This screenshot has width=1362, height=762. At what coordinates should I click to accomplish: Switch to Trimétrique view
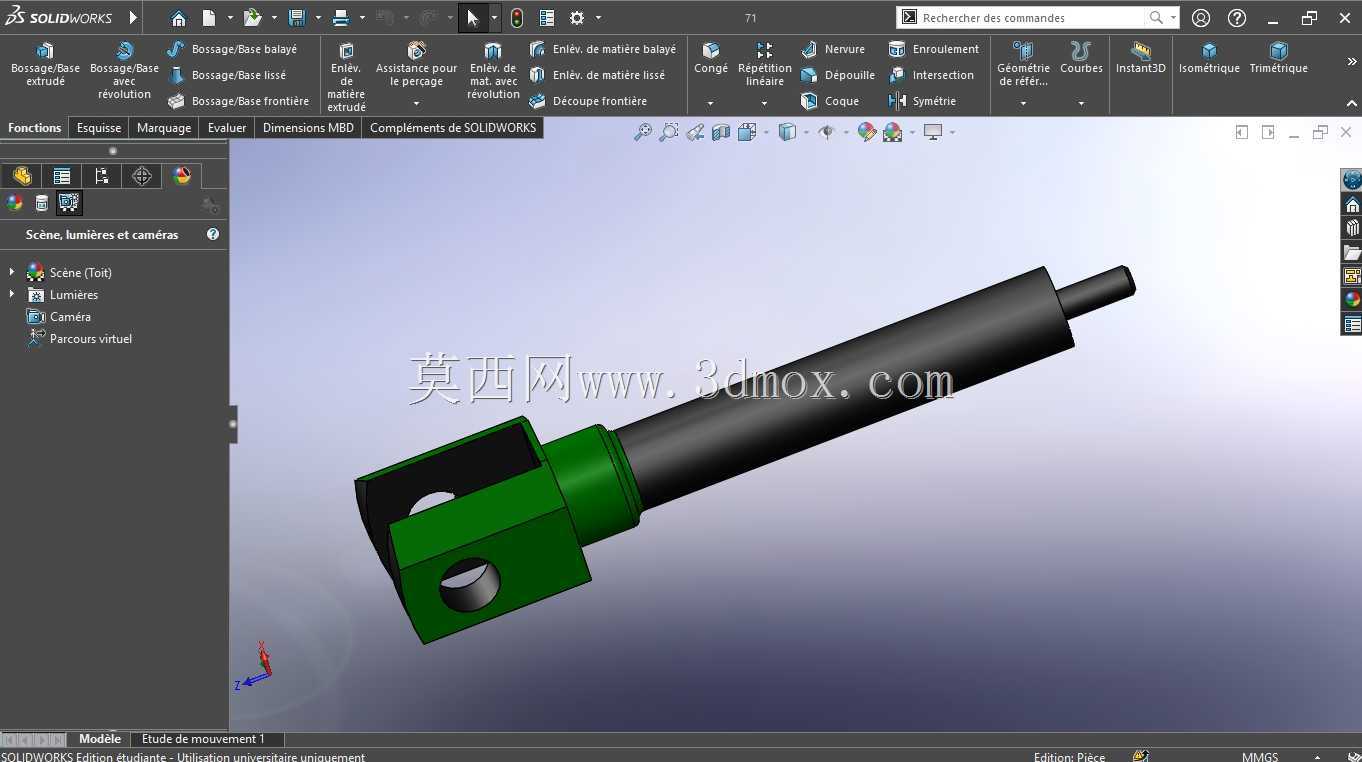pyautogui.click(x=1278, y=58)
